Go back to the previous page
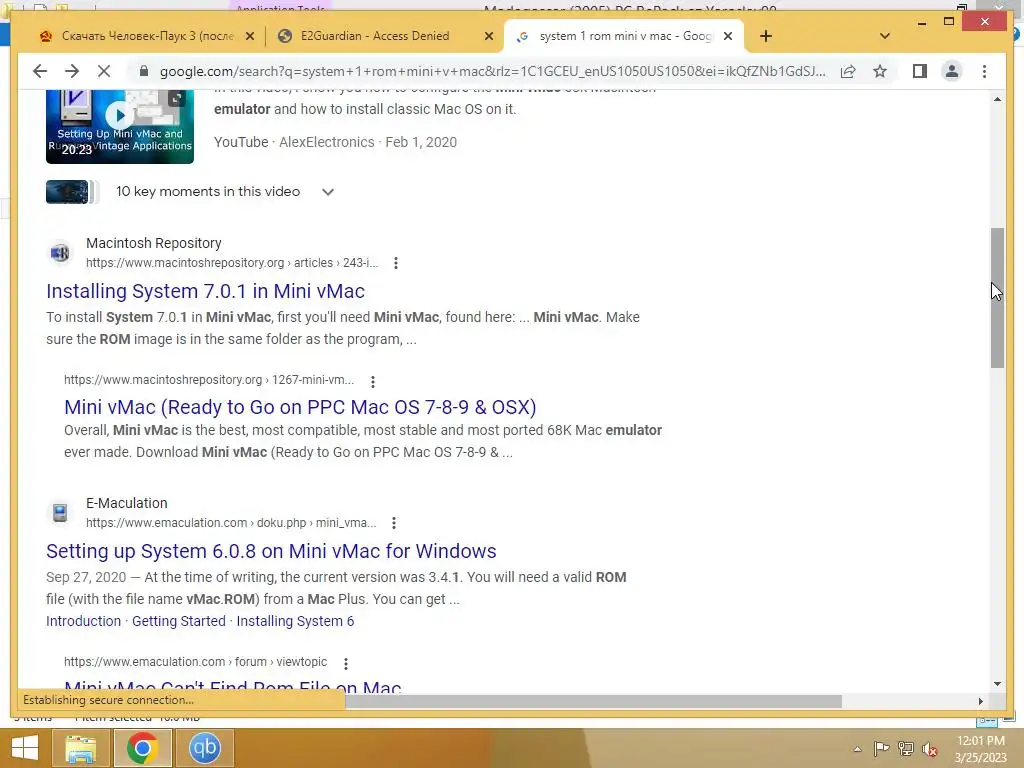Viewport: 1024px width, 768px height. 40,71
